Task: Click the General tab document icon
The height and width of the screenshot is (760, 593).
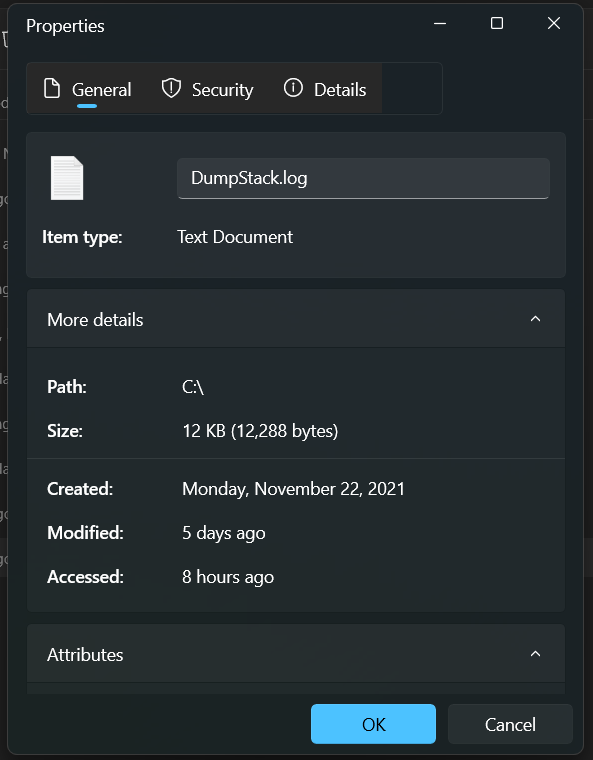Action: click(52, 89)
